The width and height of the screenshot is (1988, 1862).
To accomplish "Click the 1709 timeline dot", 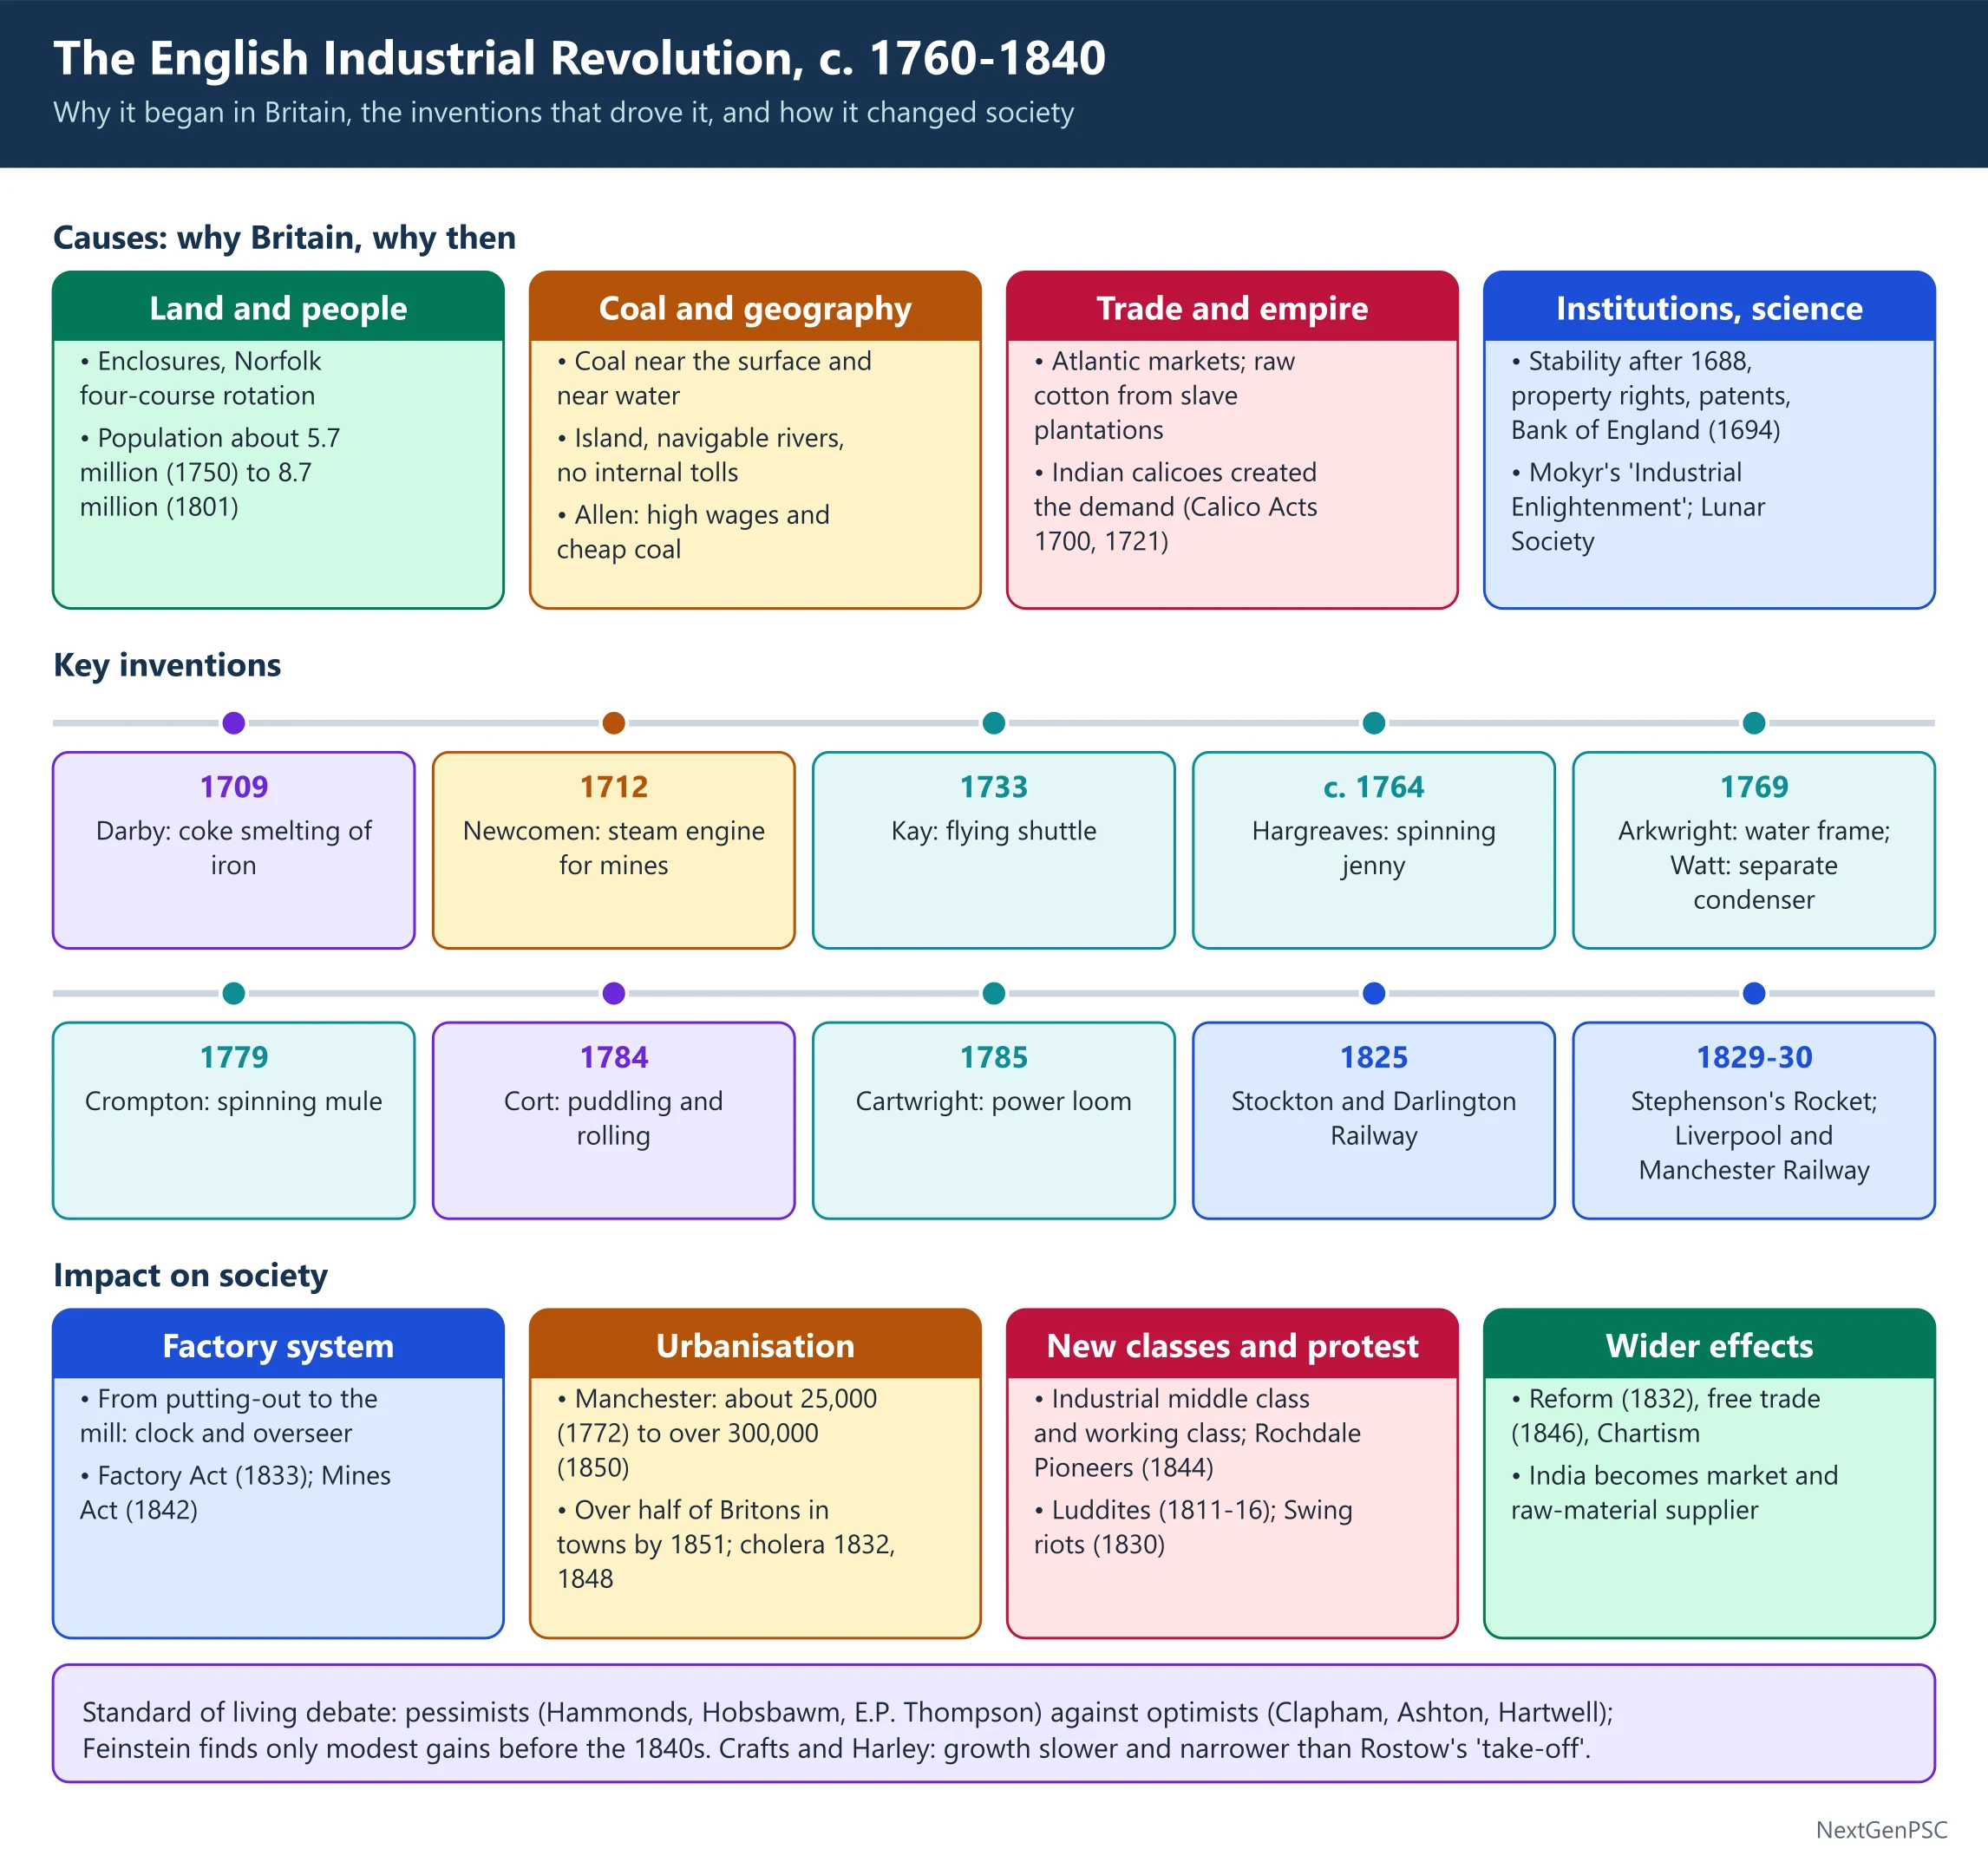I will [233, 723].
